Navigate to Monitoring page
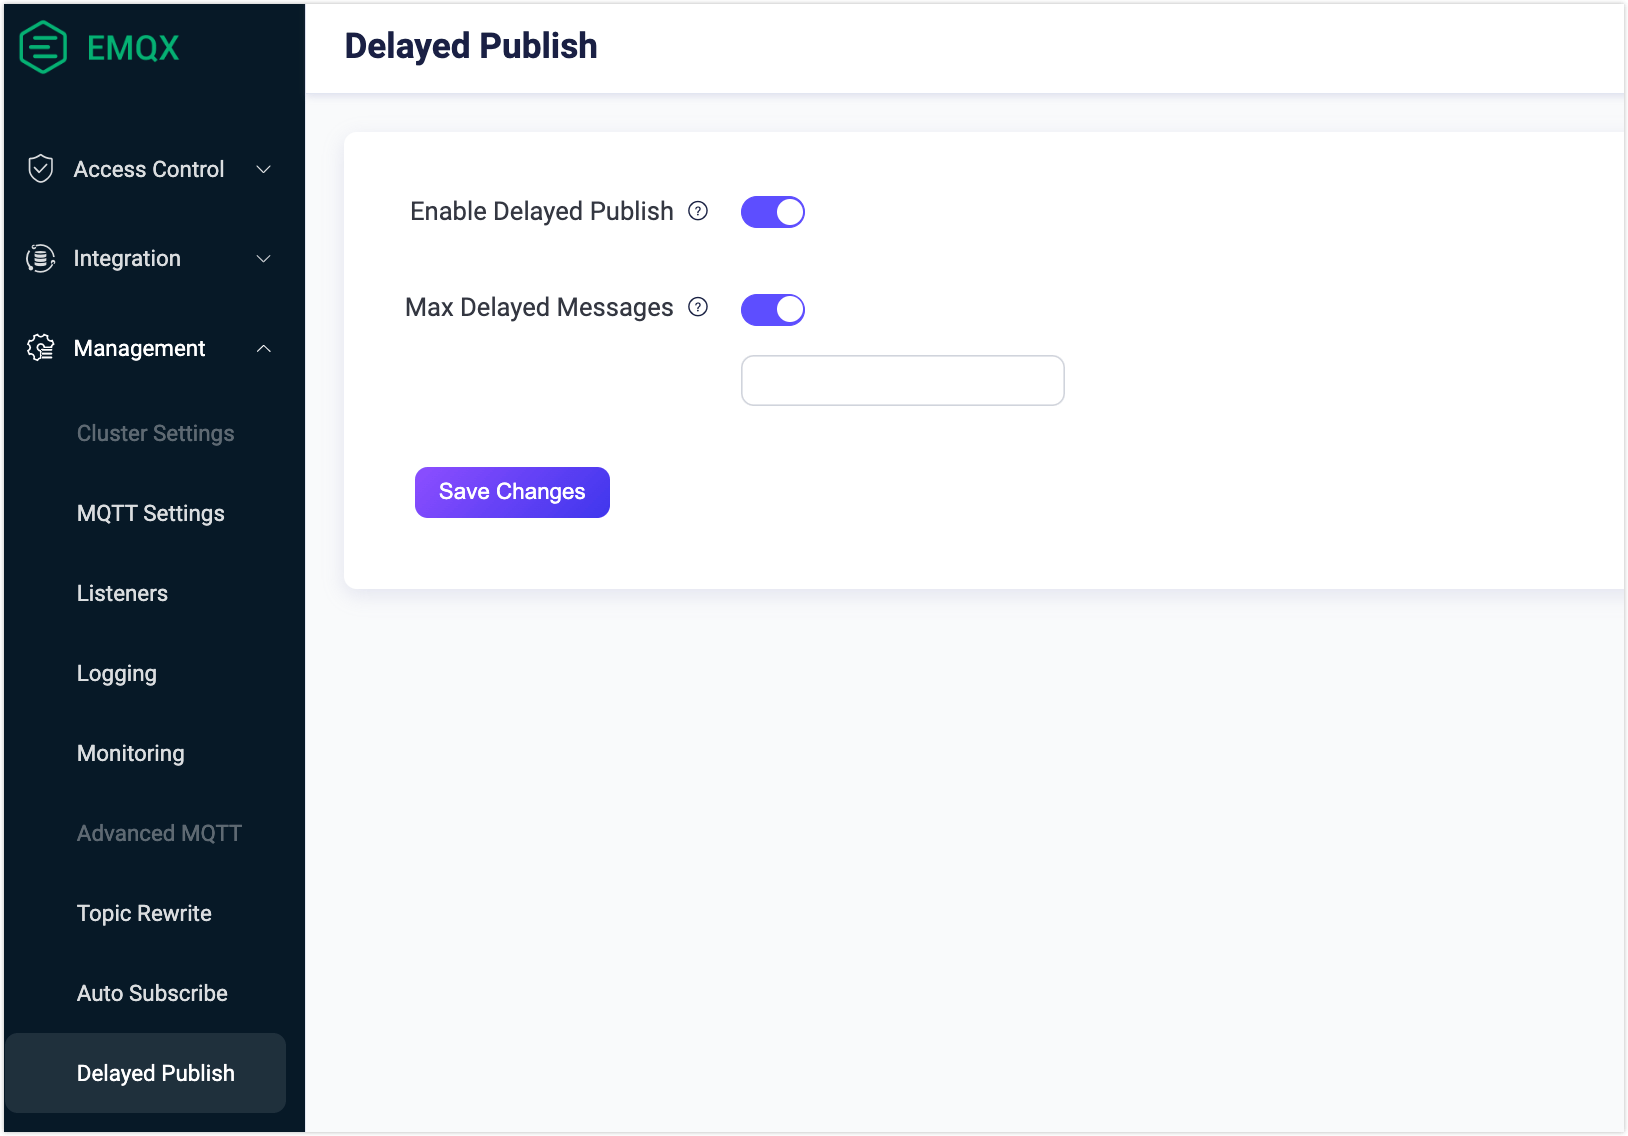The width and height of the screenshot is (1628, 1136). [x=131, y=753]
